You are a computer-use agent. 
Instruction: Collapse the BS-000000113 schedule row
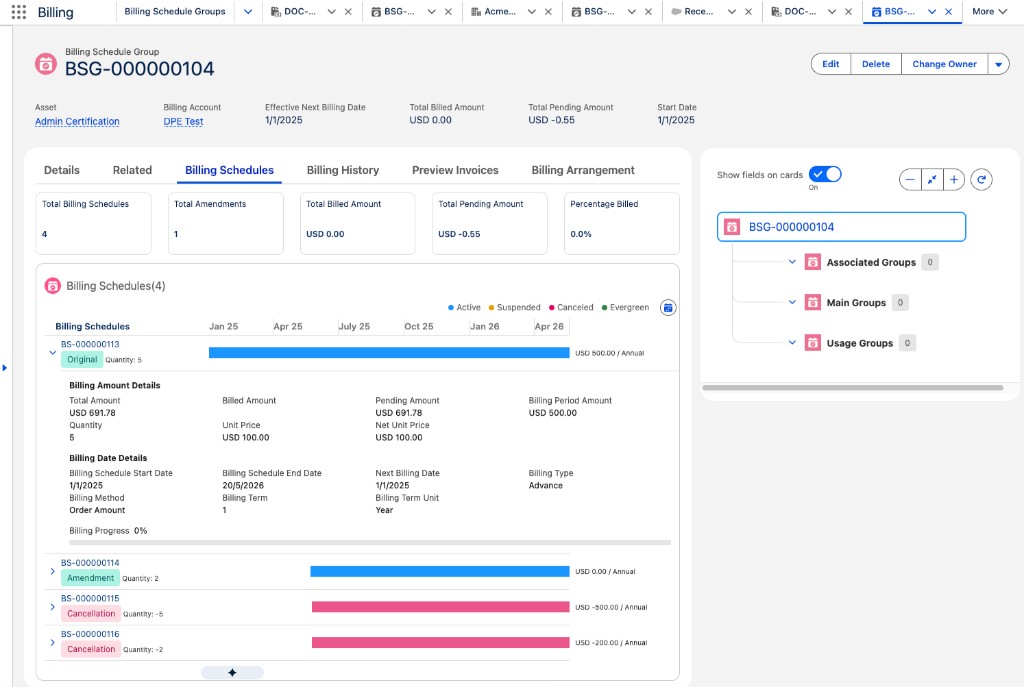tap(53, 353)
